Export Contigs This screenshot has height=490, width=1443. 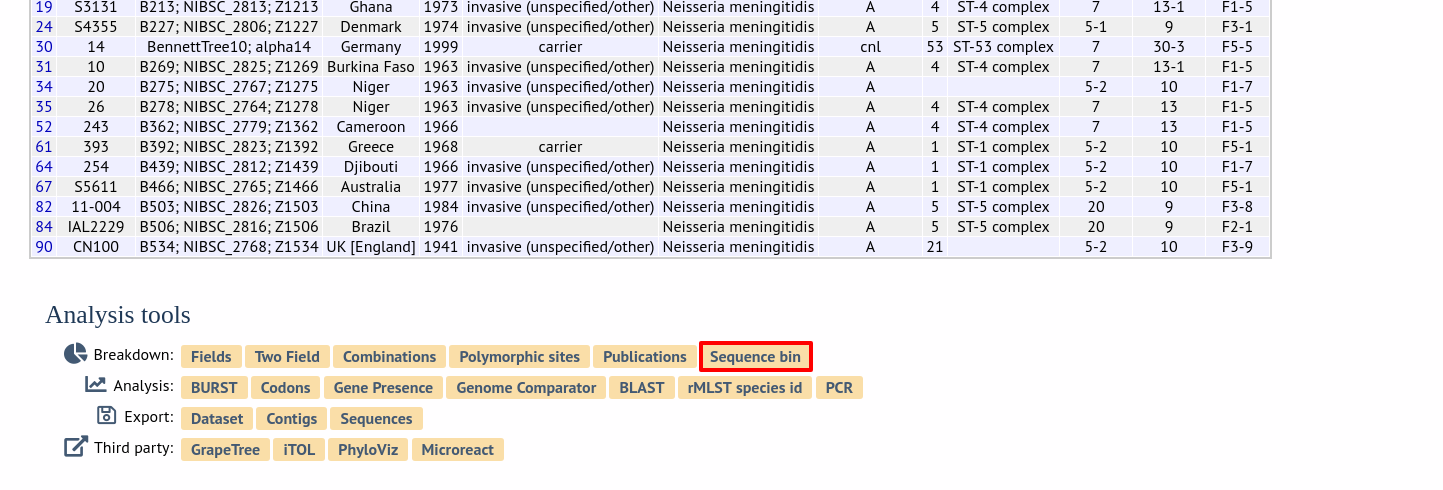point(291,419)
